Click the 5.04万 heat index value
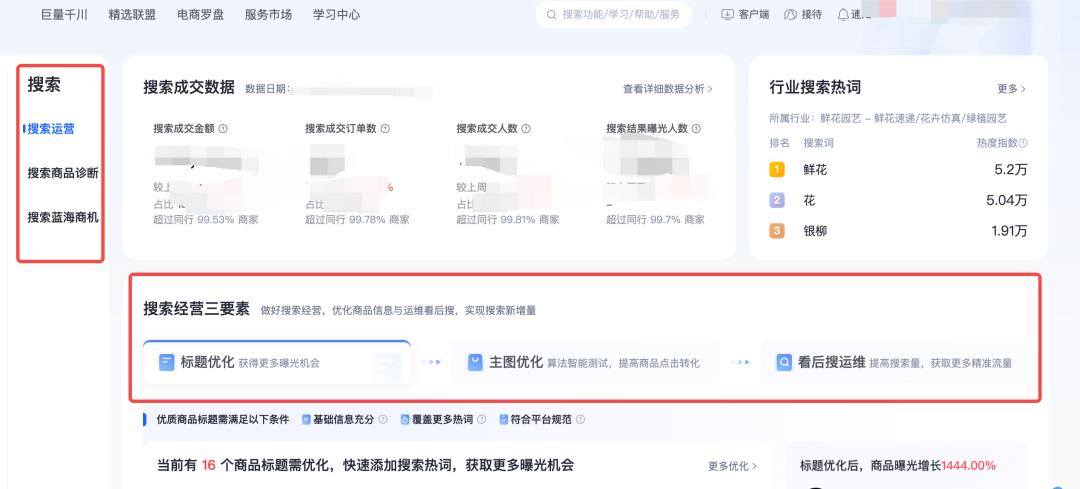The image size is (1080, 489). (x=1006, y=200)
